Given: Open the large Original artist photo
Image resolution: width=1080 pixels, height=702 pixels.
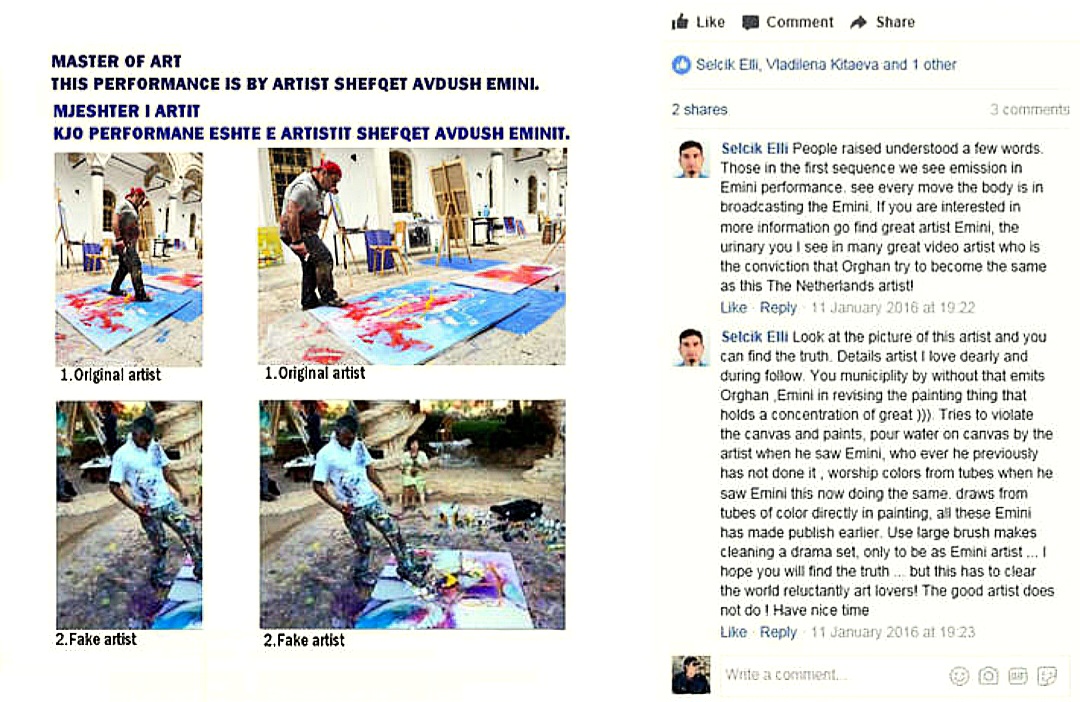Looking at the screenshot, I should pyautogui.click(x=412, y=256).
